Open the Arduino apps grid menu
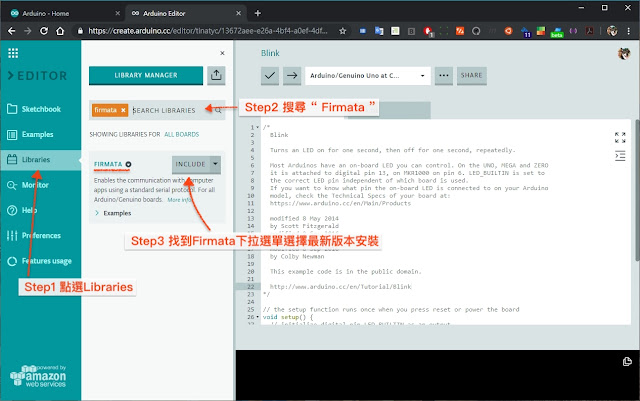The image size is (640, 401). 13,53
